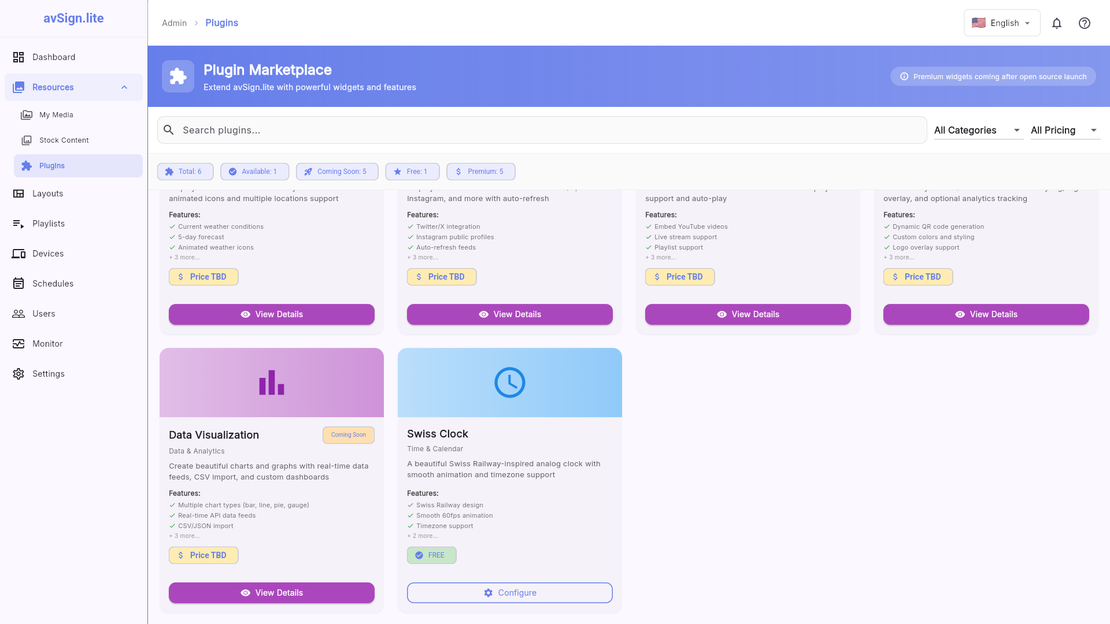The height and width of the screenshot is (624, 1110).
Task: Go to Layouts page
Action: pos(74,193)
